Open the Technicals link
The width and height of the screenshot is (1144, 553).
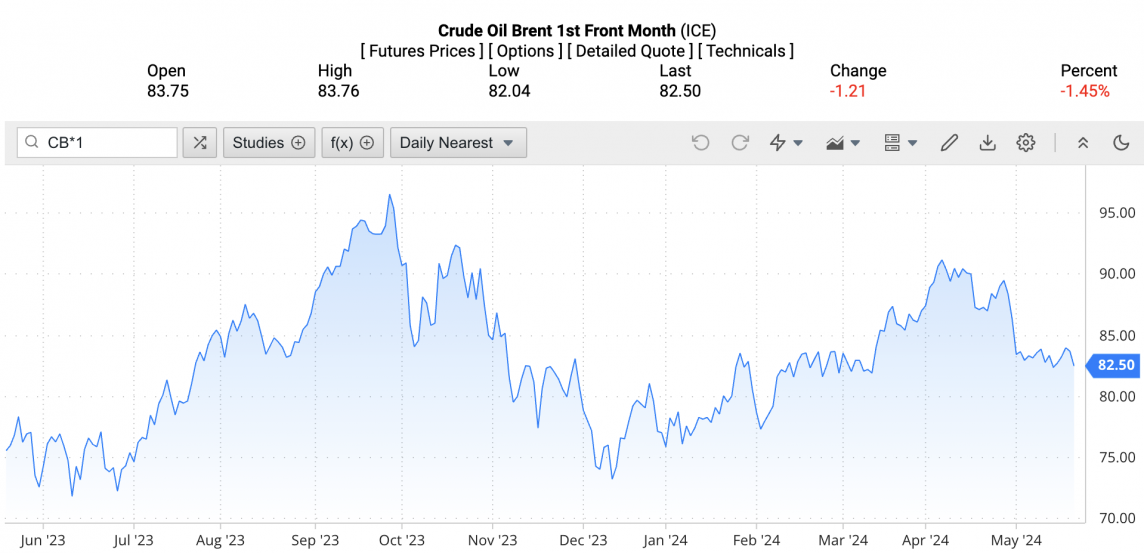tap(746, 50)
